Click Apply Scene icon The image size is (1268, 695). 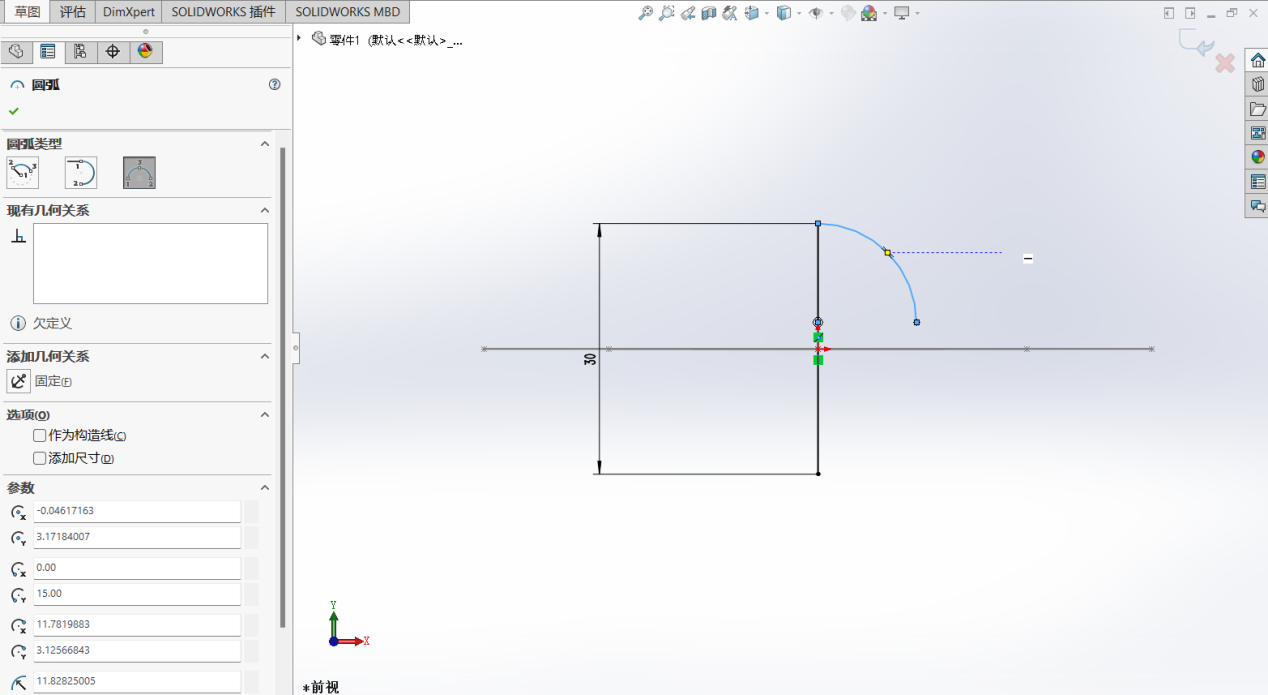tap(869, 13)
